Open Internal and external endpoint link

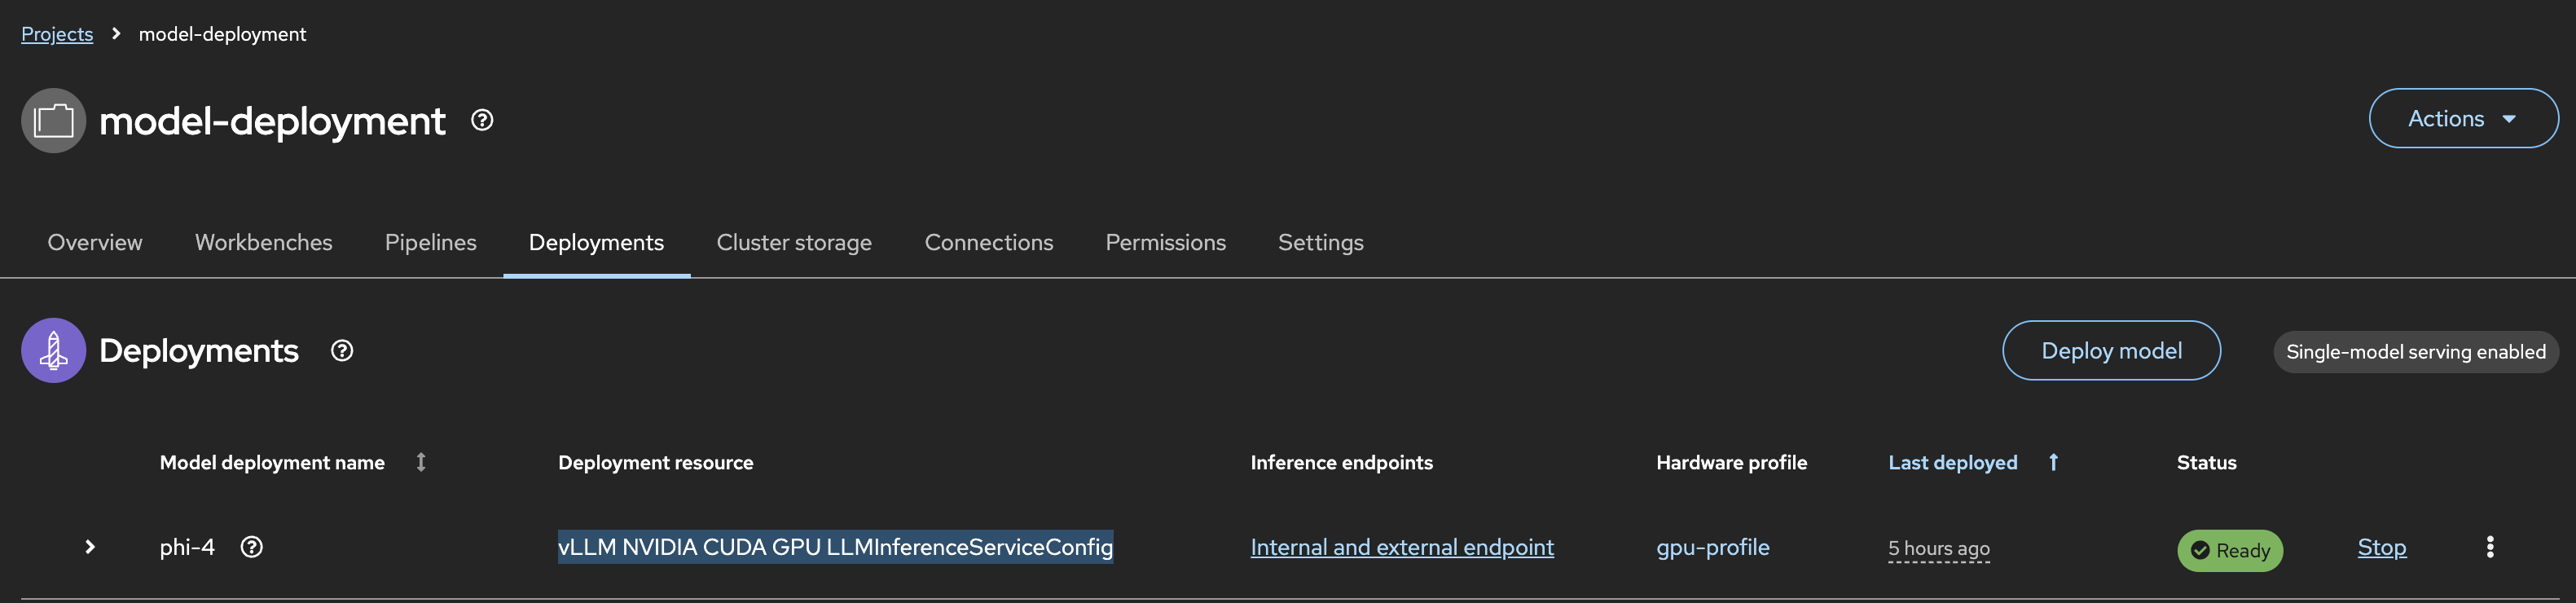[x=1402, y=547]
